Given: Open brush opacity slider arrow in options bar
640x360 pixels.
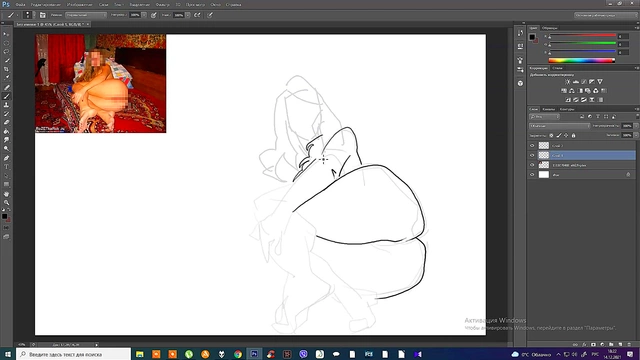Looking at the screenshot, I should coord(144,15).
